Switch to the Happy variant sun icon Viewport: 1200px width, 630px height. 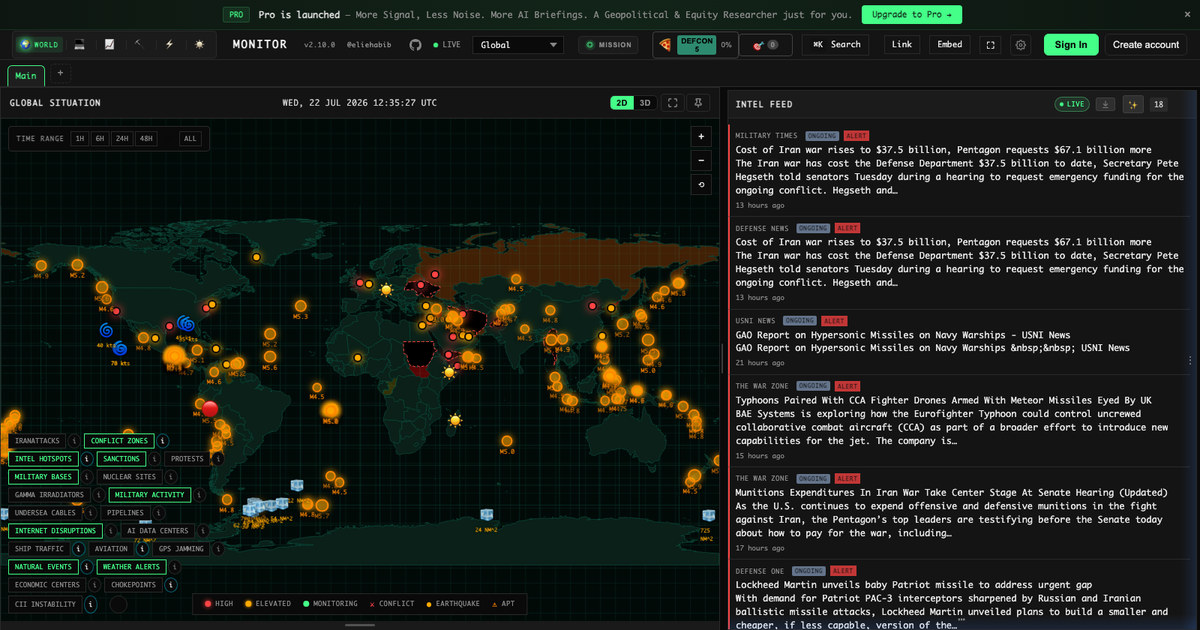(x=199, y=45)
